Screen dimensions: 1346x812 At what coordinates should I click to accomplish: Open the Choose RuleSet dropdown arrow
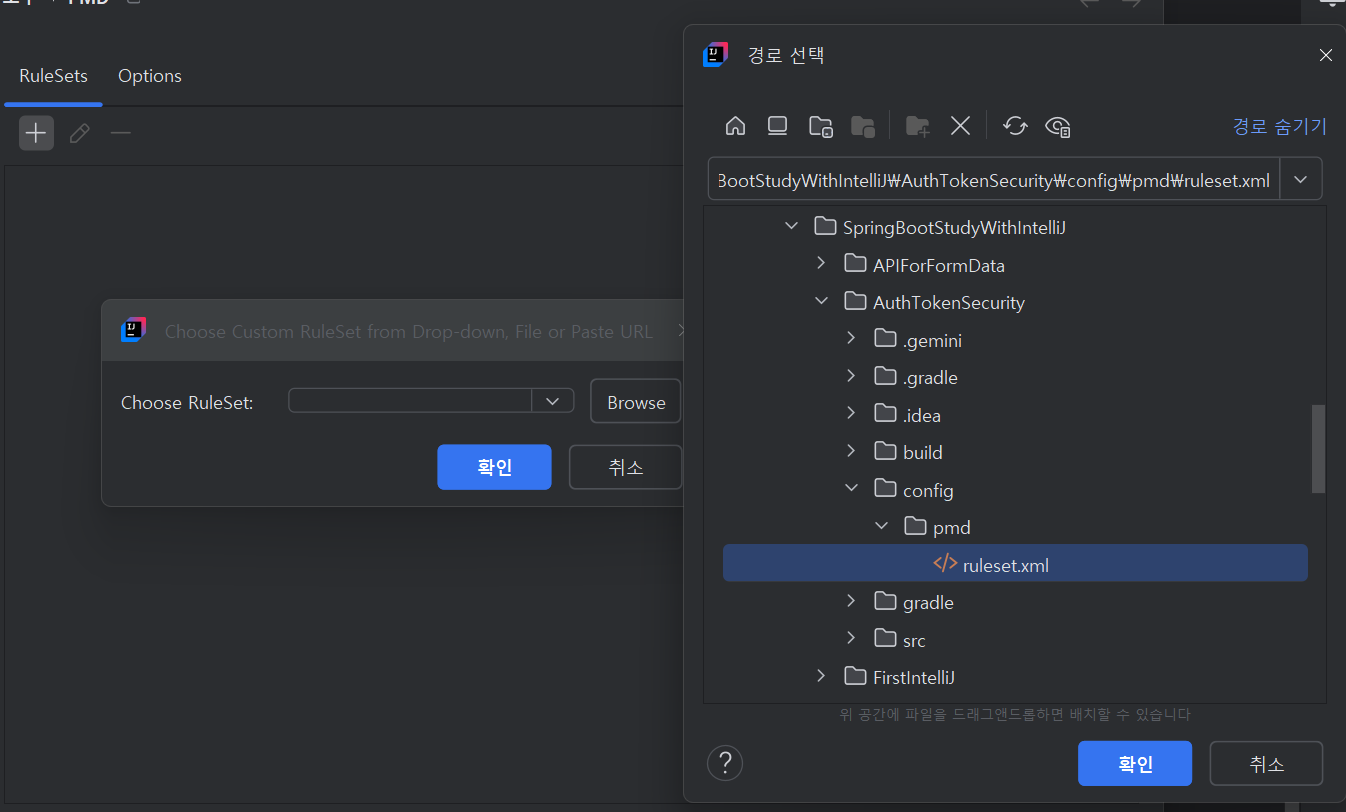click(552, 401)
